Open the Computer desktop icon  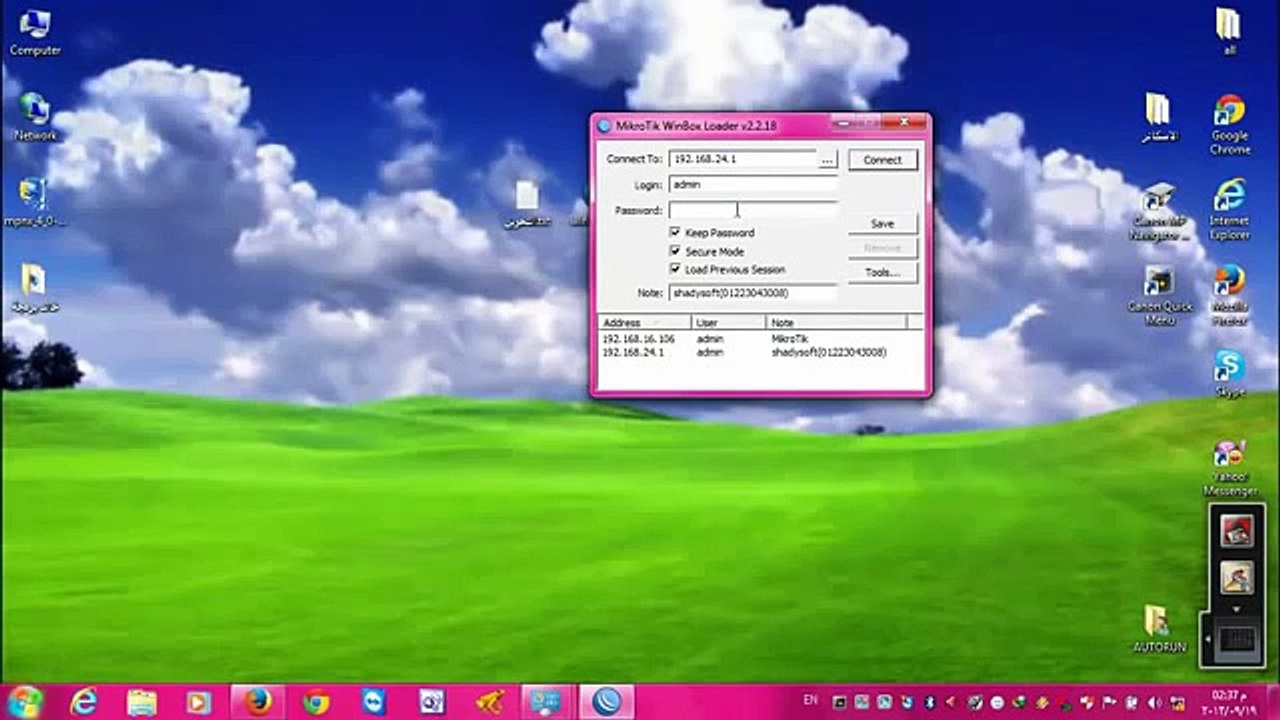click(x=35, y=31)
